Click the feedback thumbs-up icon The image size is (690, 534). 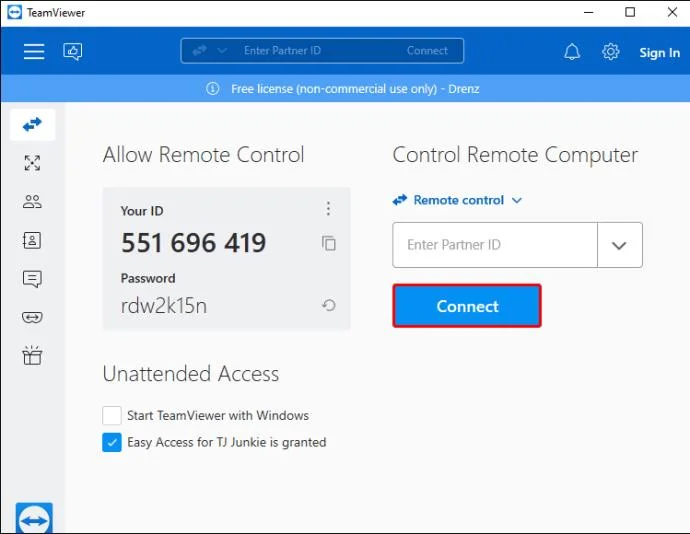(73, 52)
